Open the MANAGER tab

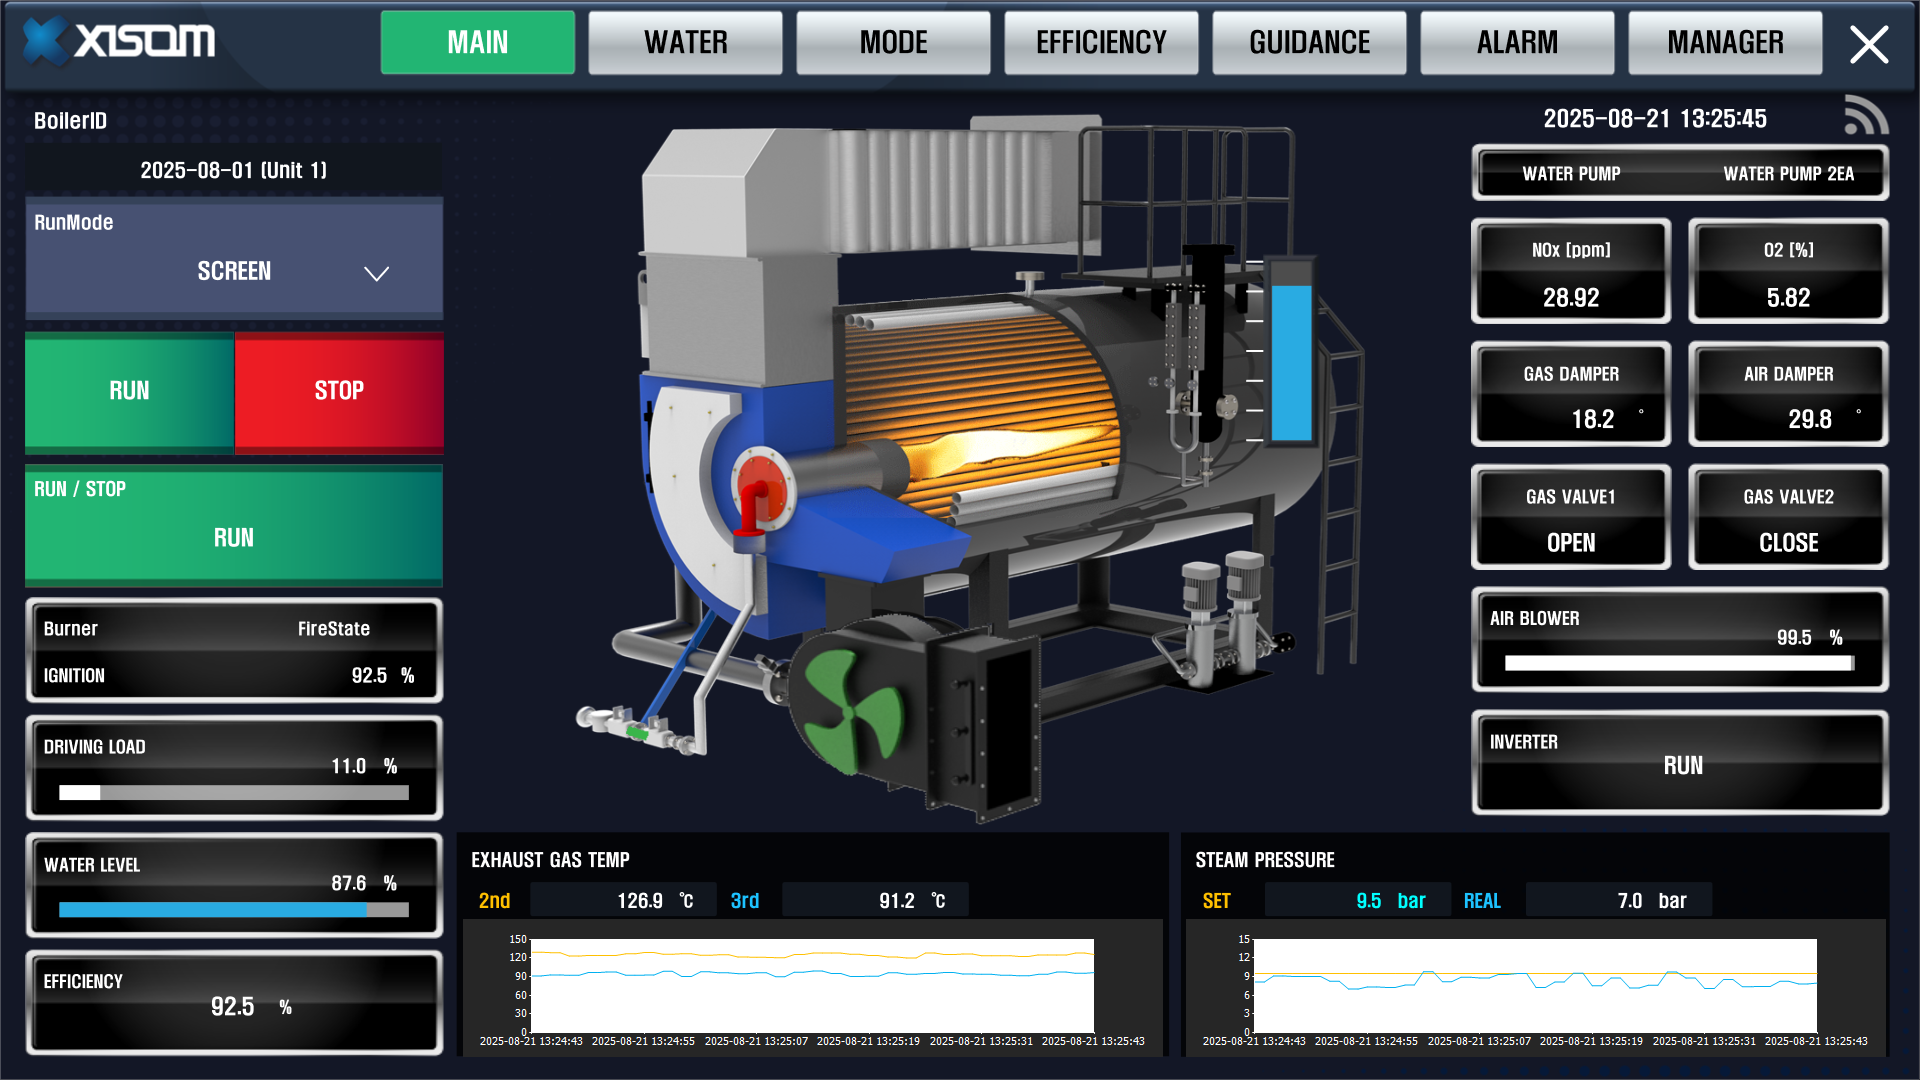[x=1725, y=43]
